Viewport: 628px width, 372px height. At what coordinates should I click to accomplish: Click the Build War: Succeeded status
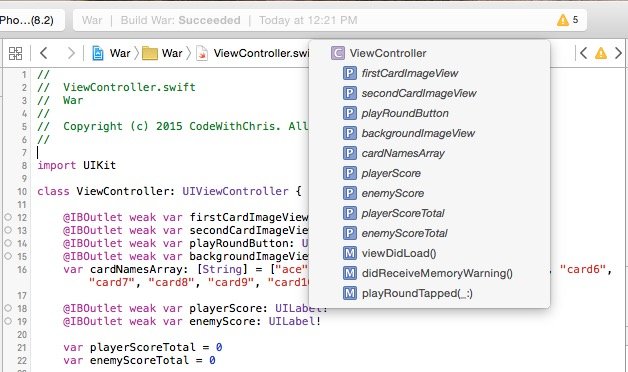[x=181, y=20]
